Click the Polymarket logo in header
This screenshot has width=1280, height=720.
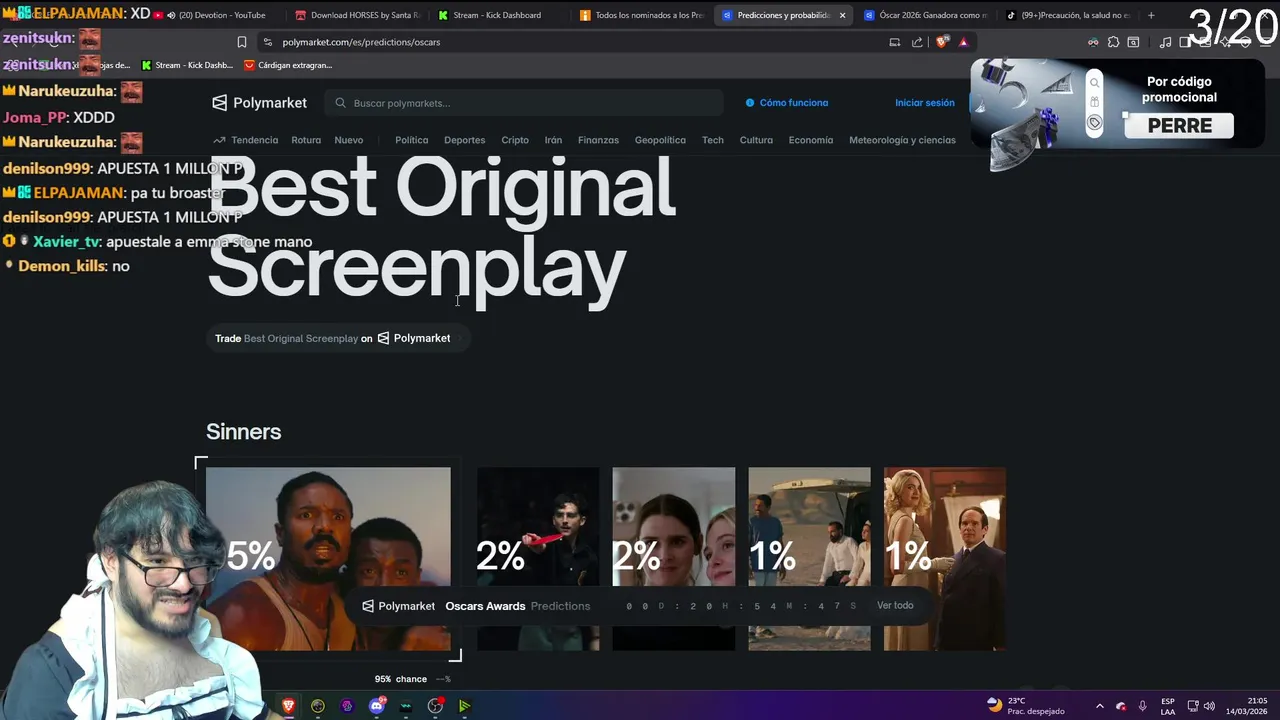(259, 103)
